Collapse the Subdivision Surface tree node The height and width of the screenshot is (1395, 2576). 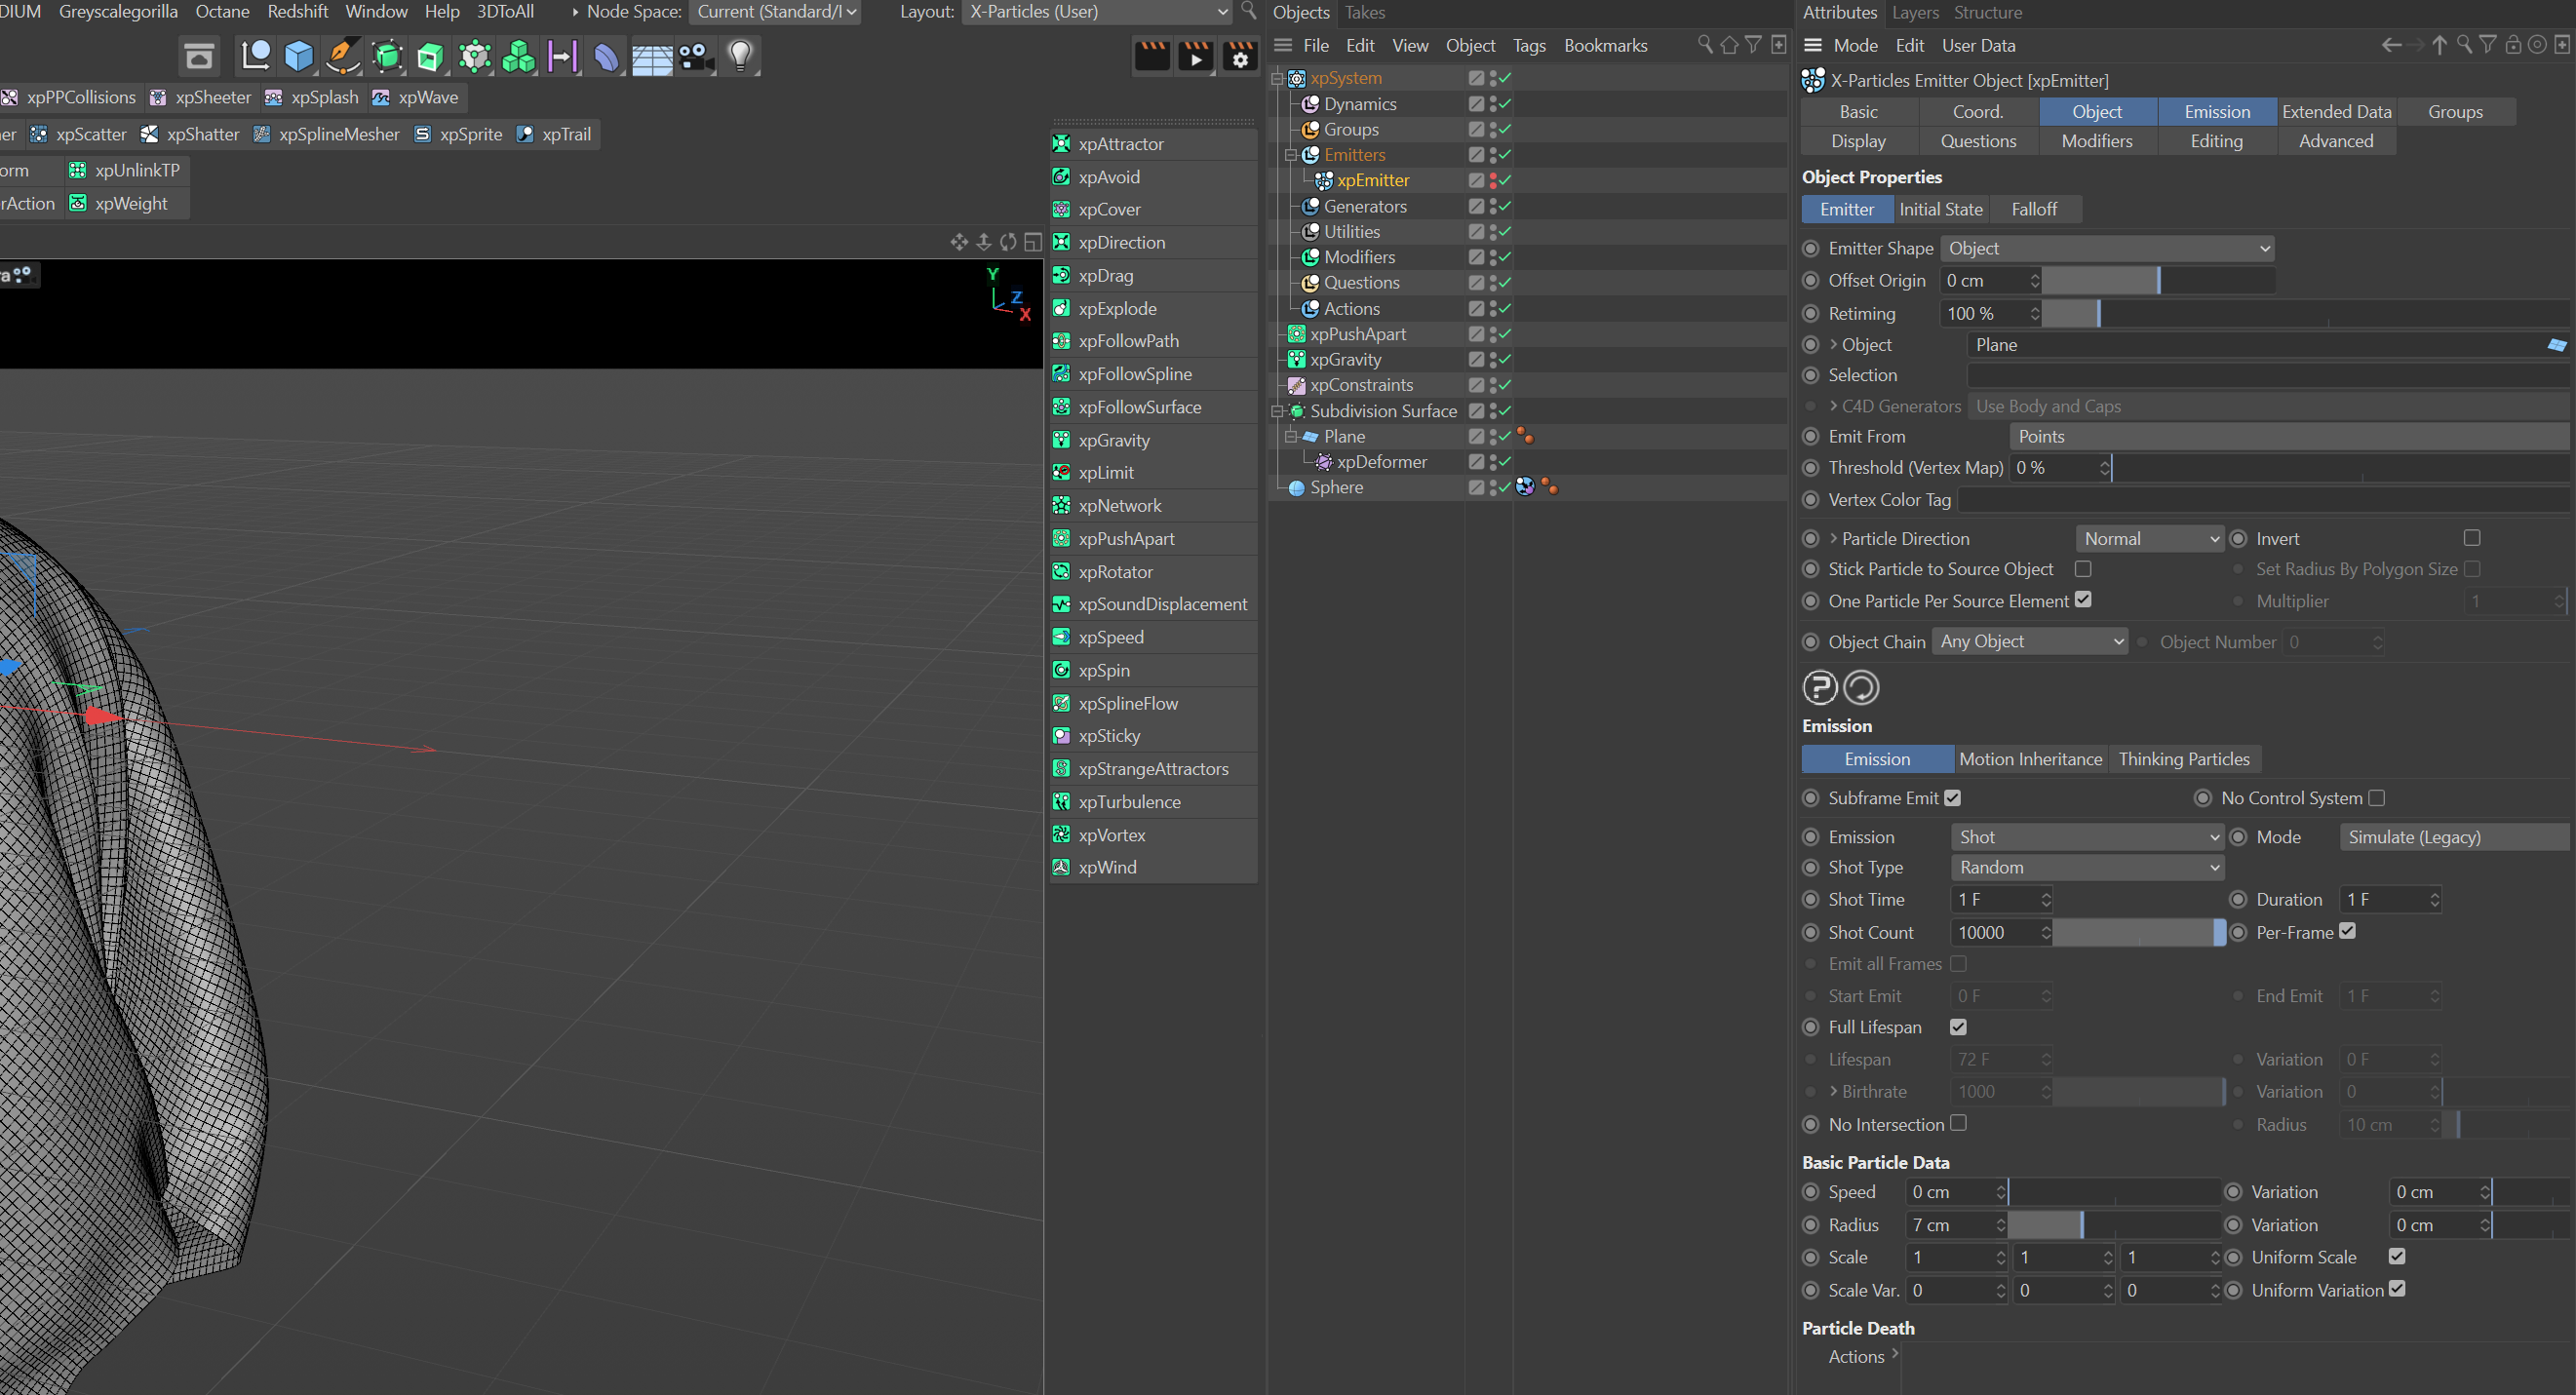1277,411
